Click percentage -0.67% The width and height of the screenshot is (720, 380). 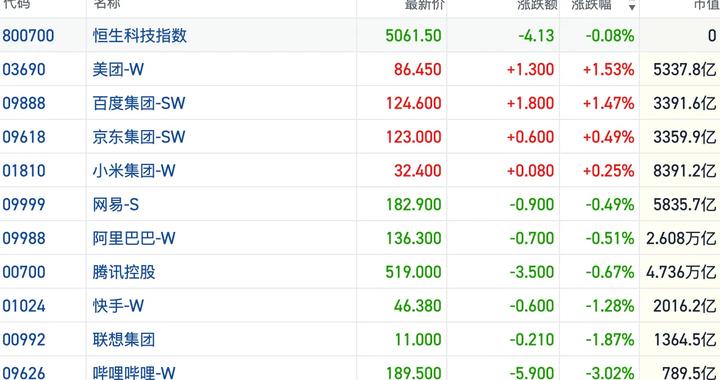[x=610, y=272]
